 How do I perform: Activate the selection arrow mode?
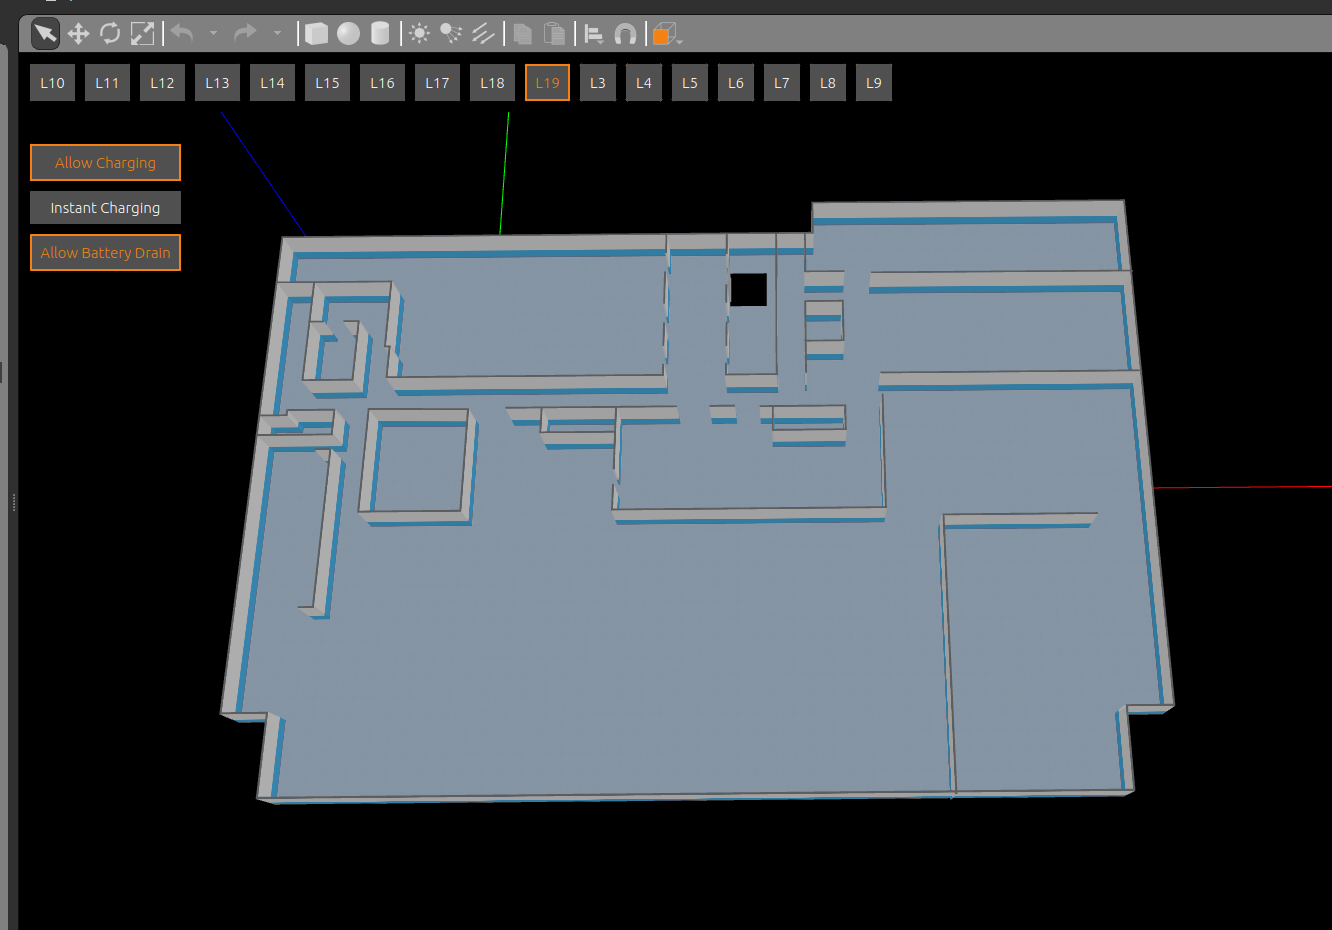[x=45, y=34]
